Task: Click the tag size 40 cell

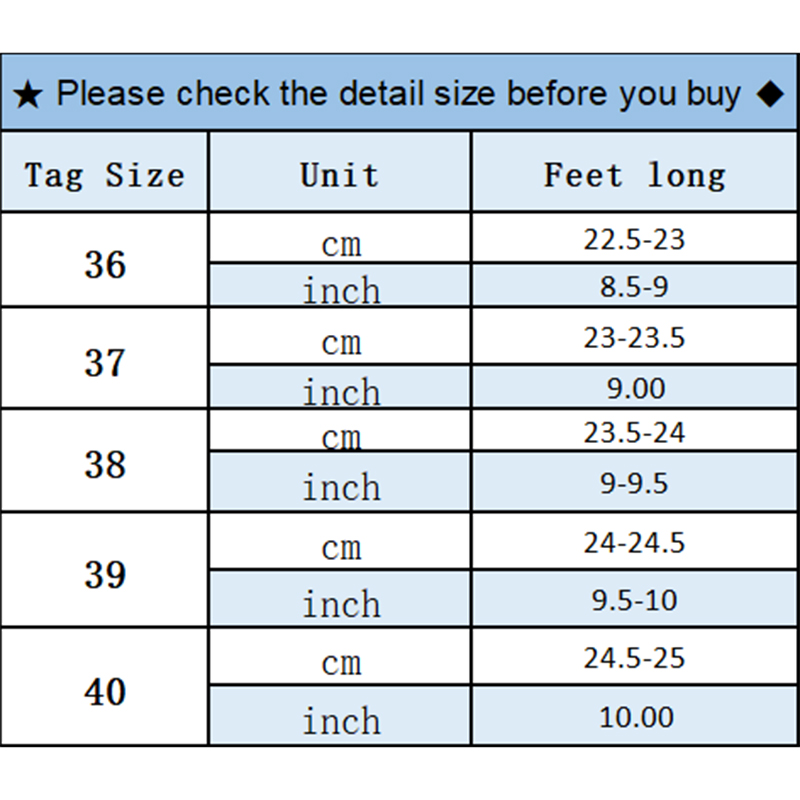Action: click(105, 691)
